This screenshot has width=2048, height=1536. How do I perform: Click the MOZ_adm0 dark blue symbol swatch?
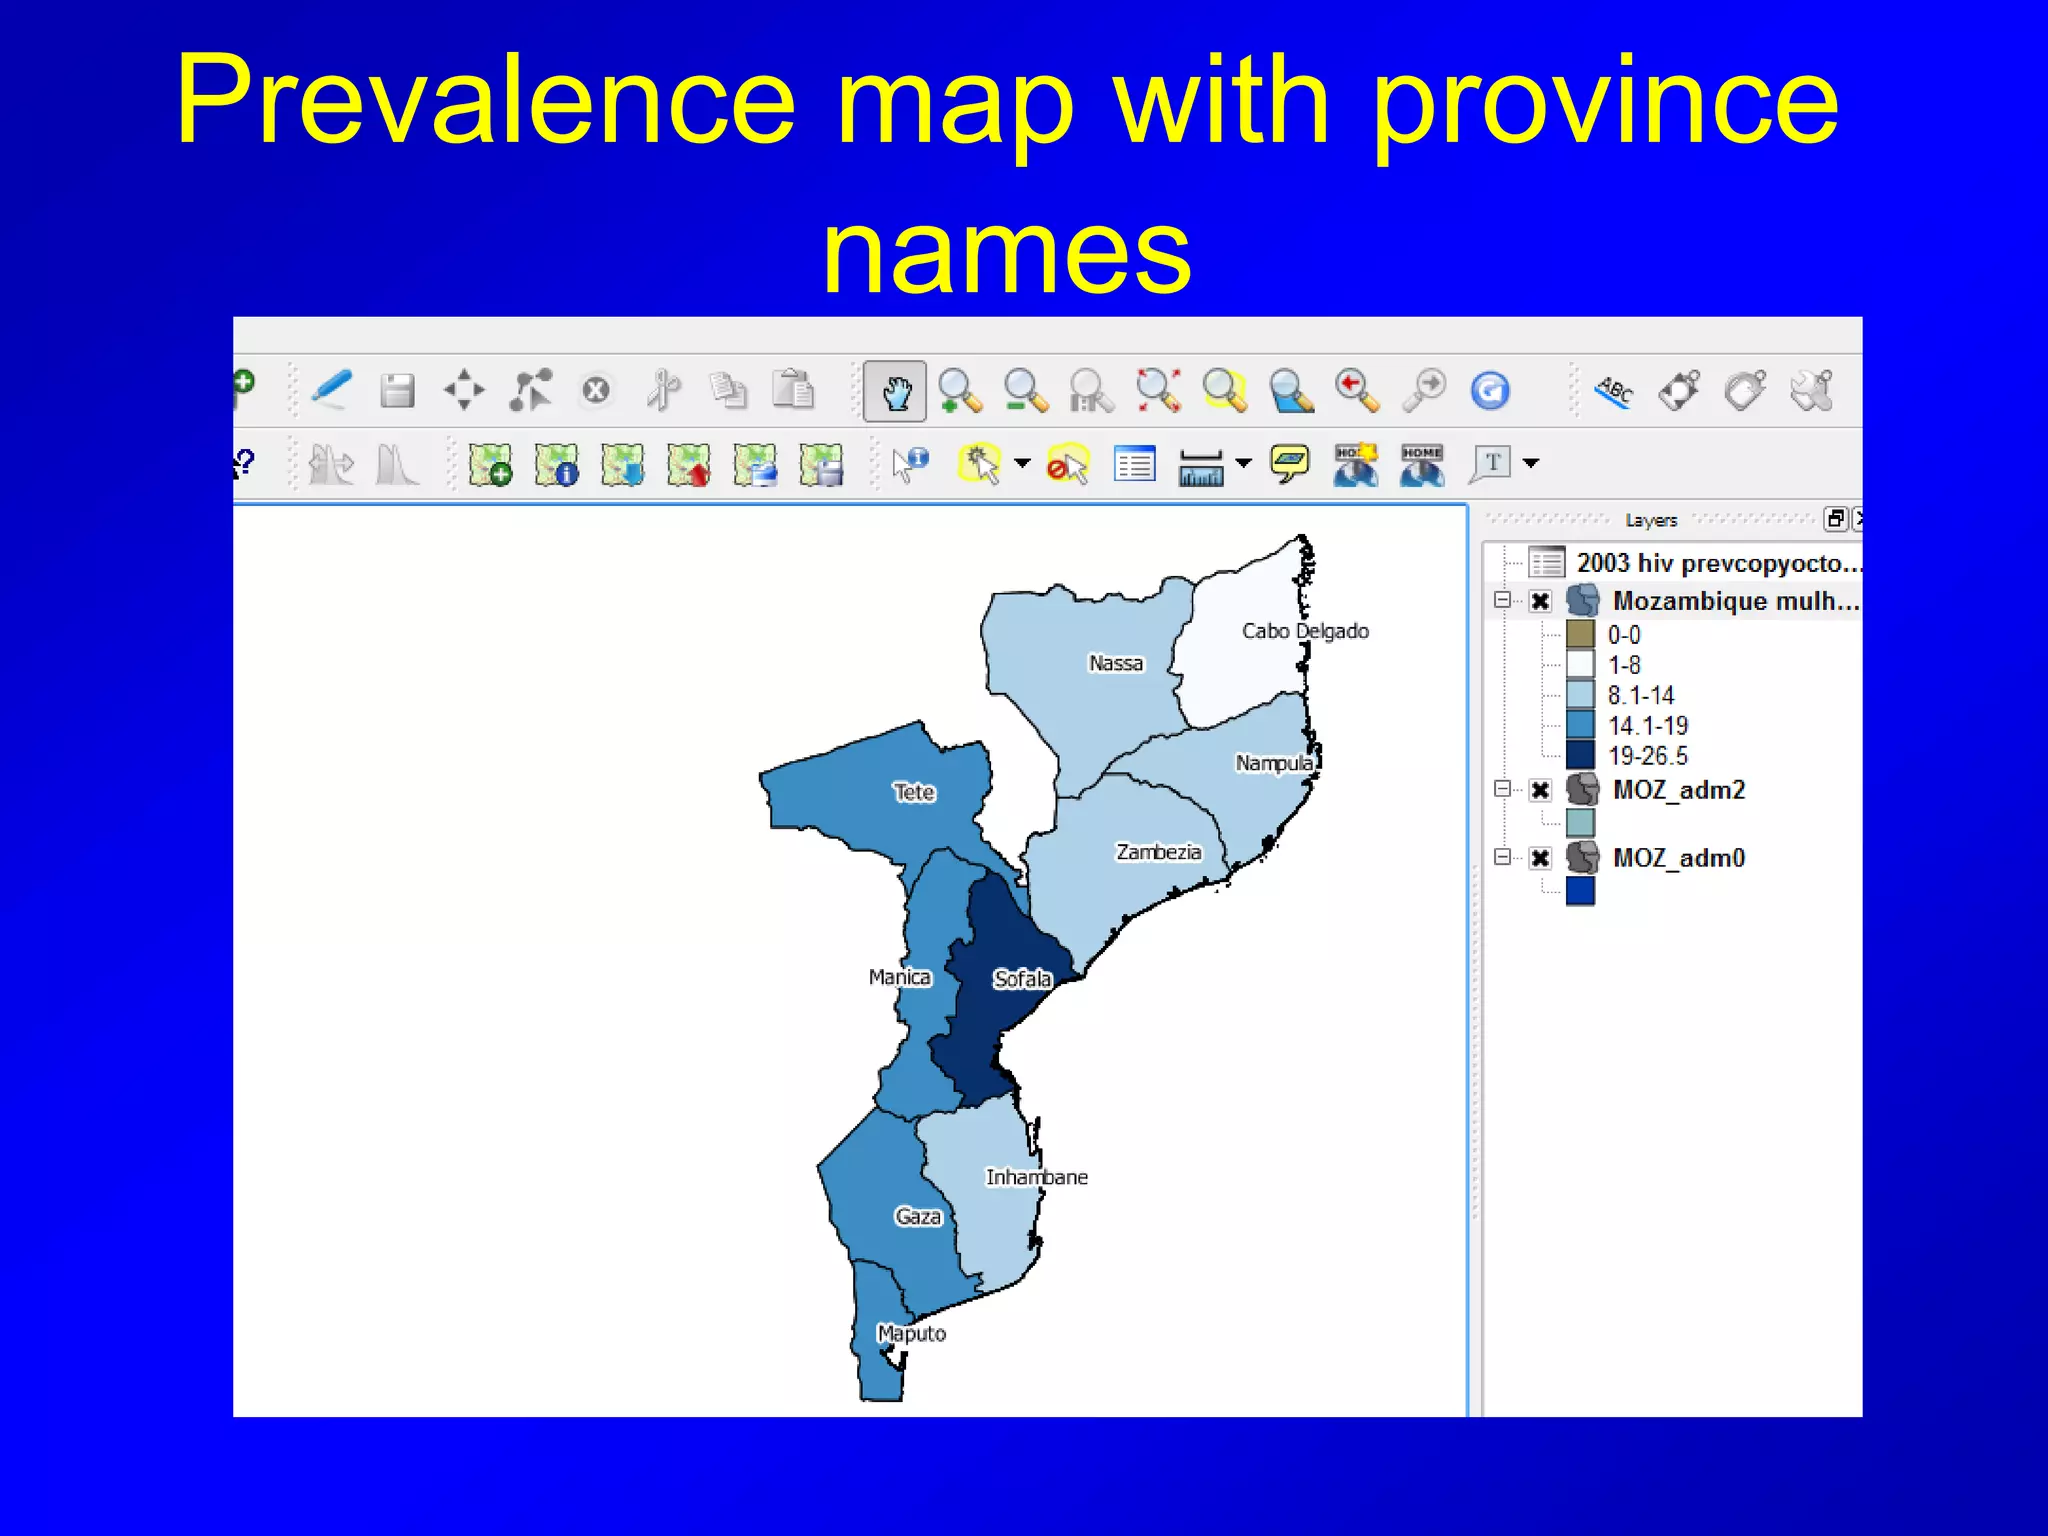(1580, 890)
